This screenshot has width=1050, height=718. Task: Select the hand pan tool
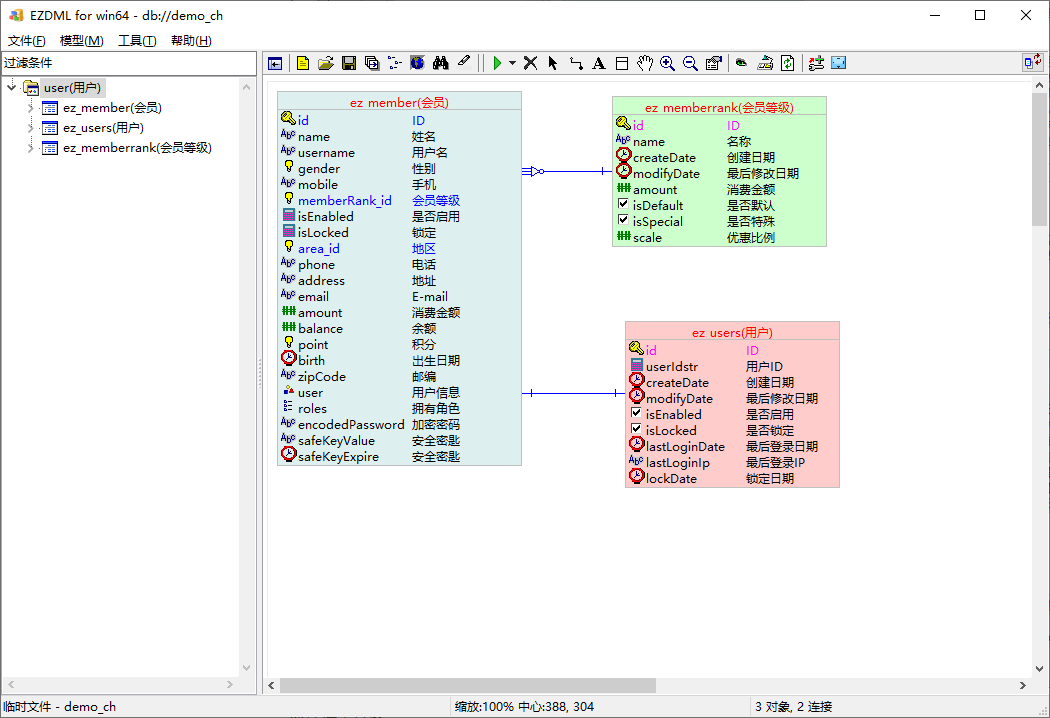tap(645, 63)
